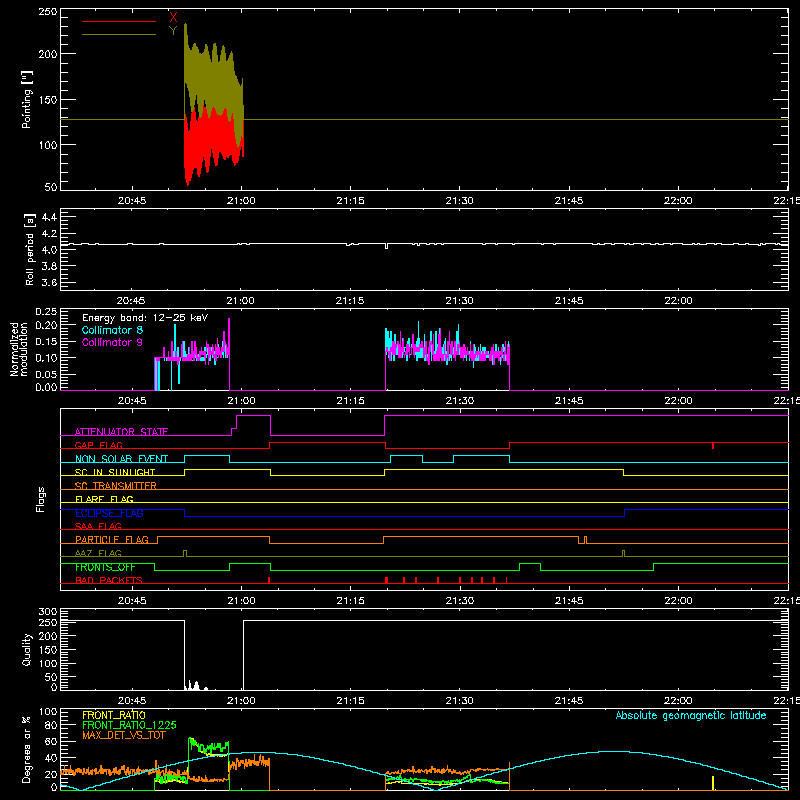
Task: Select the FRONT_RATIO_1225 legend label
Action: [129, 725]
